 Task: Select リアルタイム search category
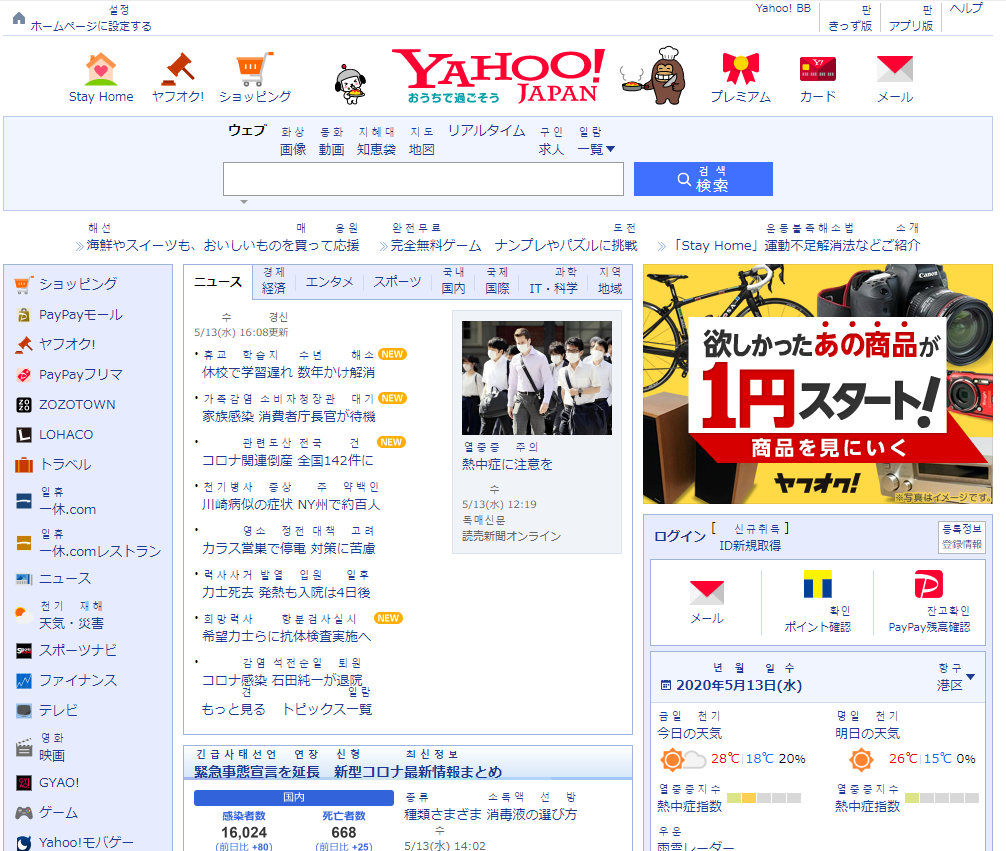point(486,130)
